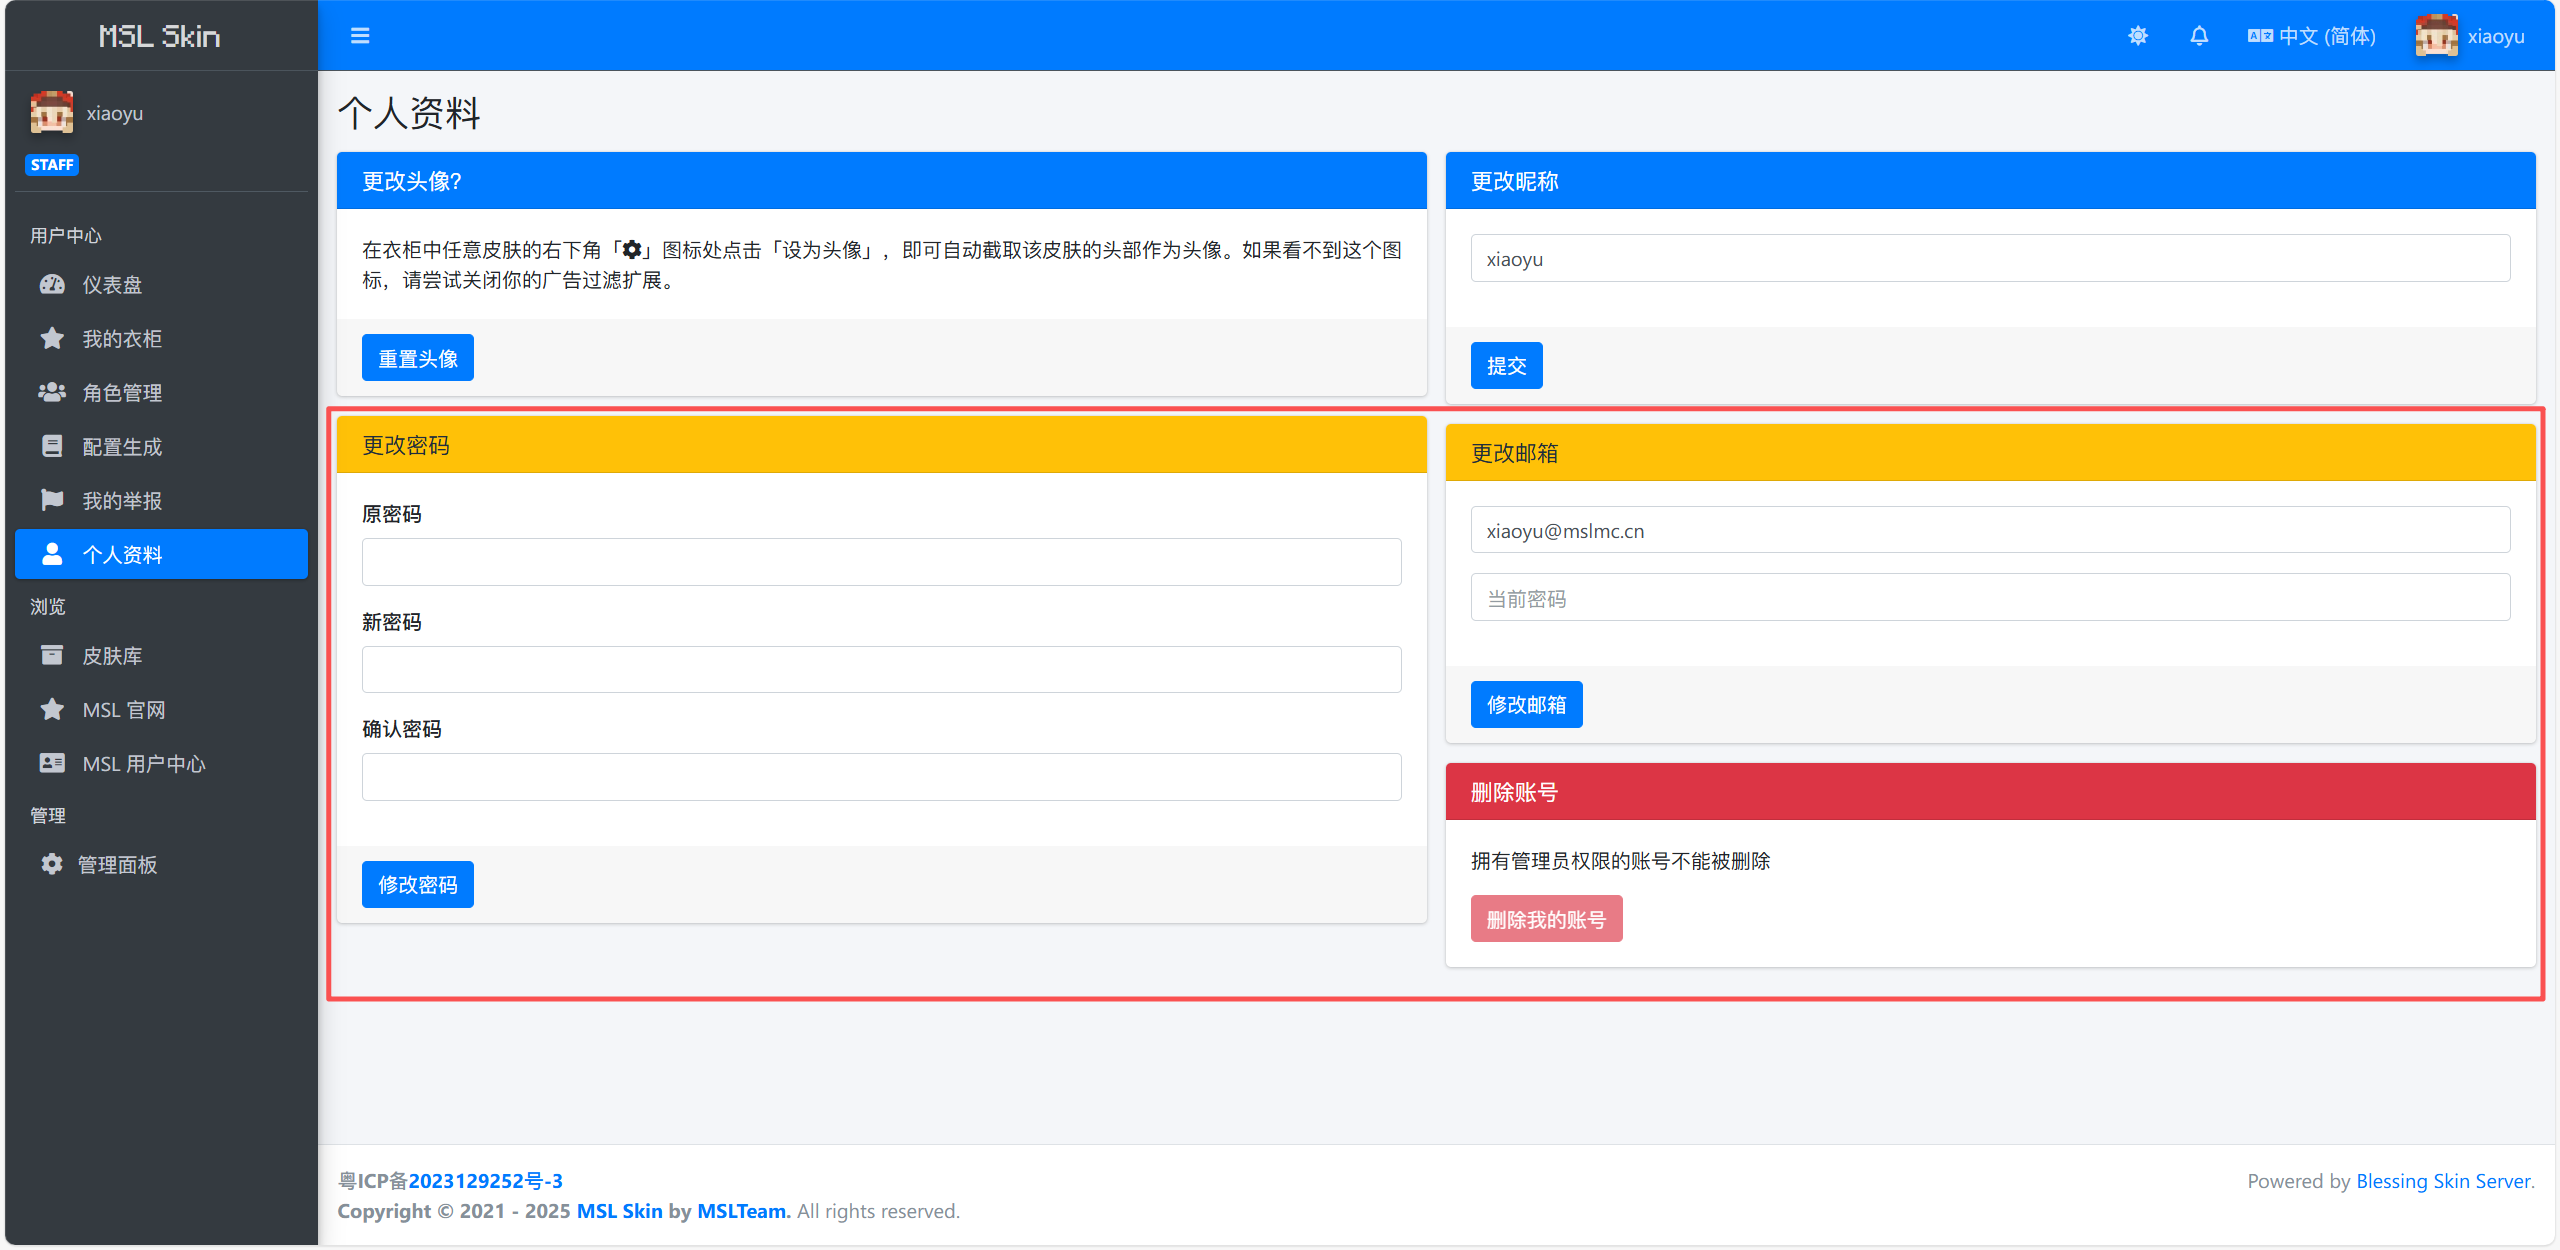Click the 我的举报 flag icon
This screenshot has width=2560, height=1250.
(x=52, y=500)
